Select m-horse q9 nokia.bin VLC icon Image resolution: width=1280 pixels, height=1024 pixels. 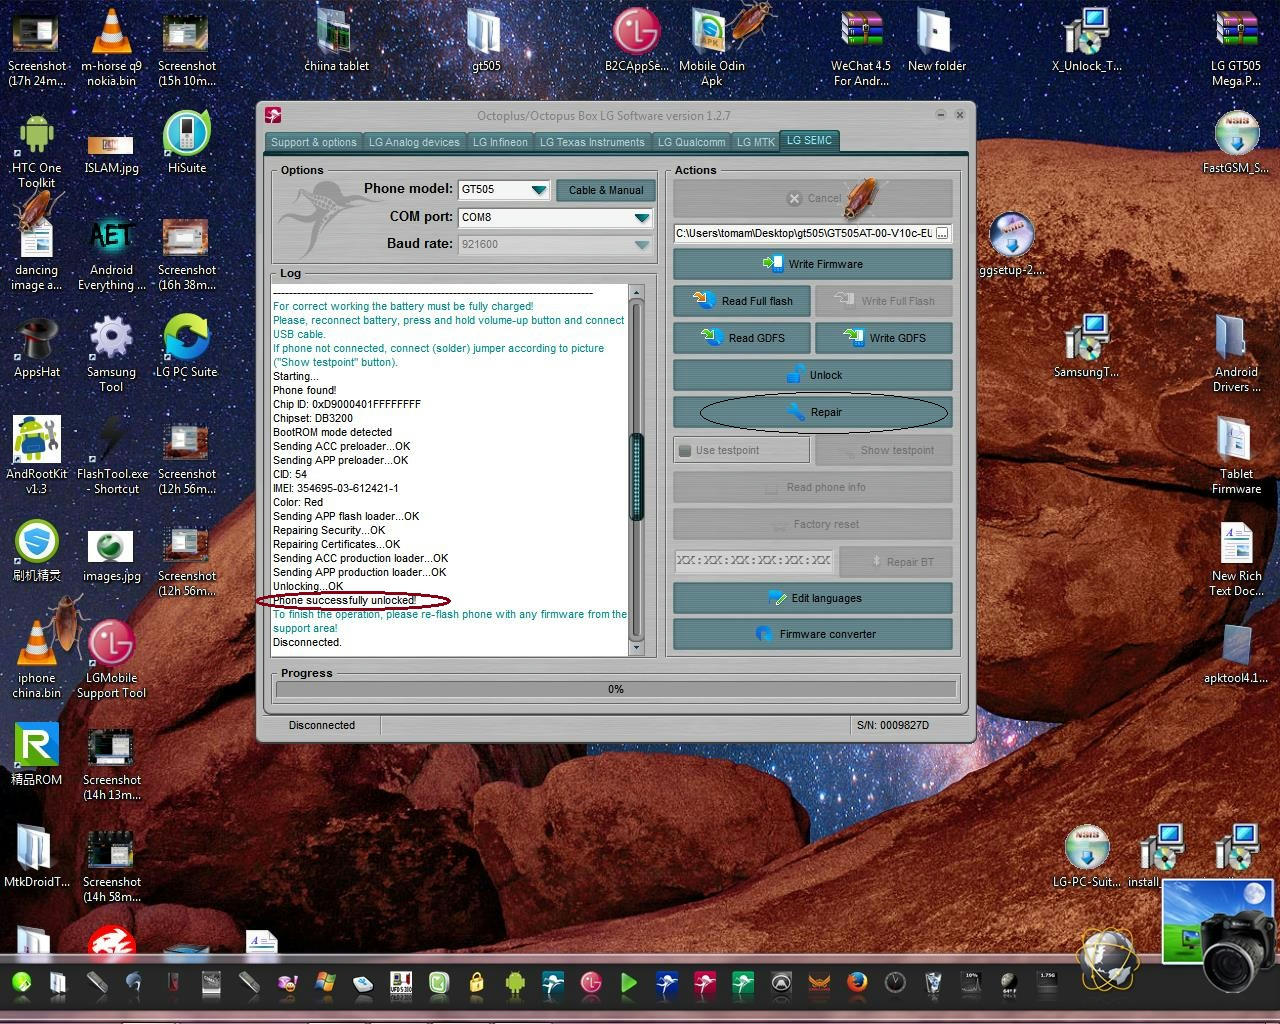click(x=112, y=48)
